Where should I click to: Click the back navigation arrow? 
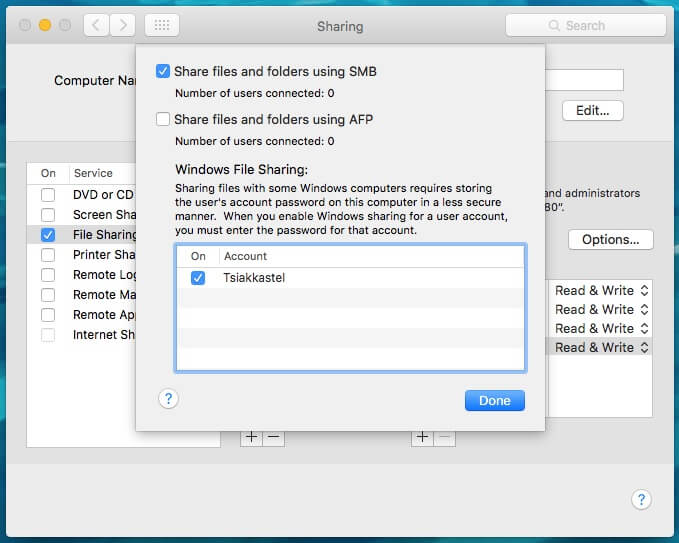pyautogui.click(x=97, y=25)
